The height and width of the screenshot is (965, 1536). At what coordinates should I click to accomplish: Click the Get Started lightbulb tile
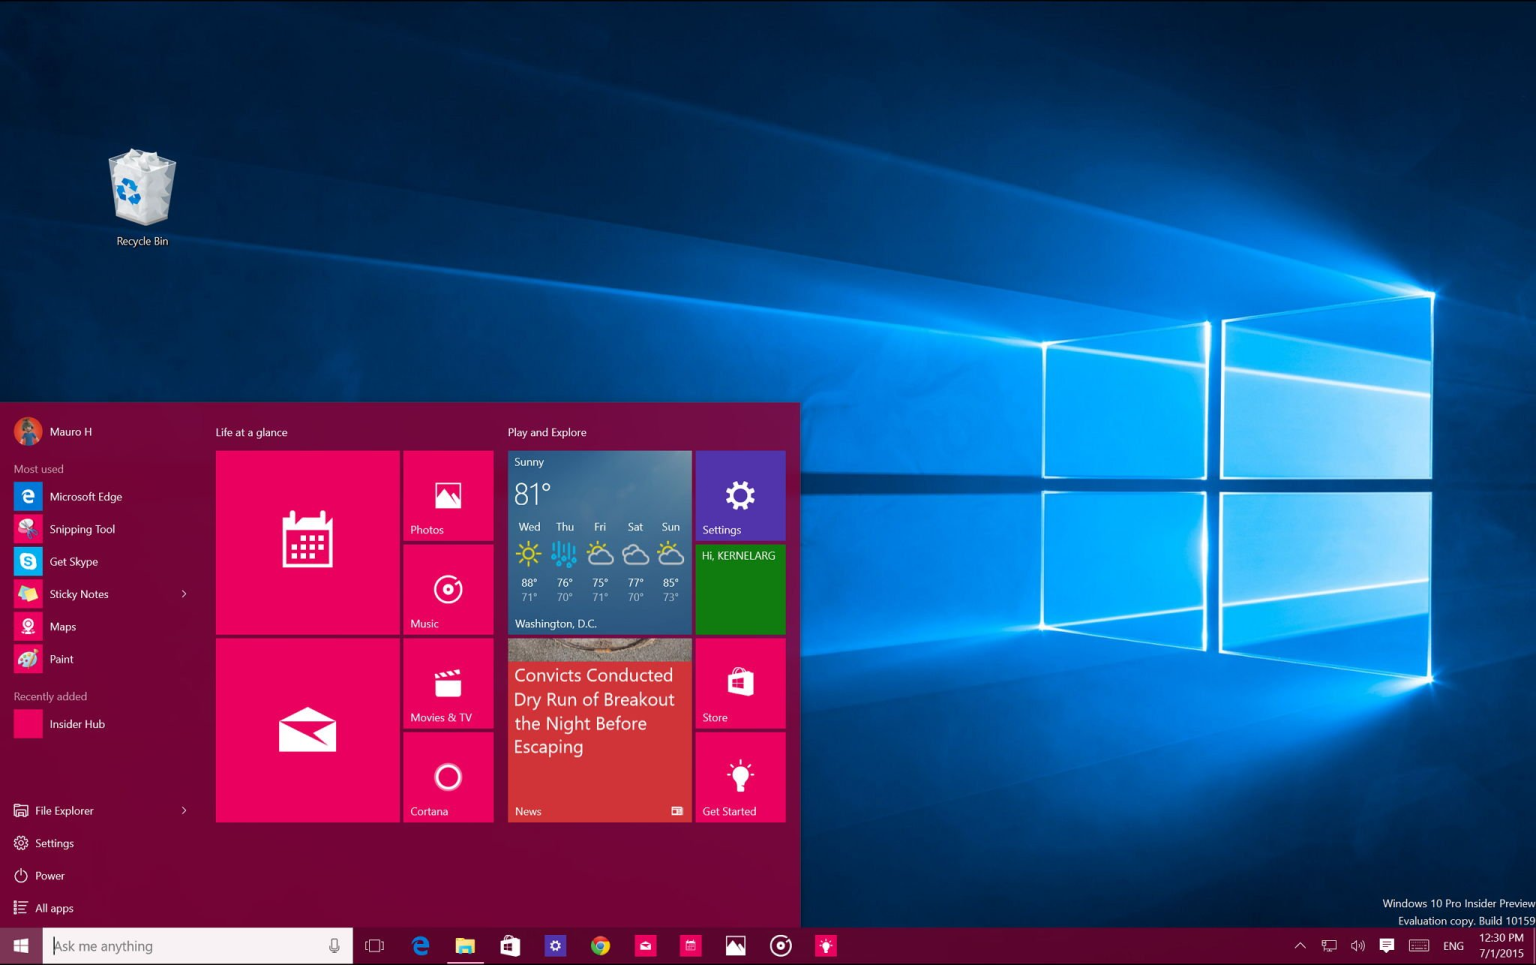click(x=740, y=778)
